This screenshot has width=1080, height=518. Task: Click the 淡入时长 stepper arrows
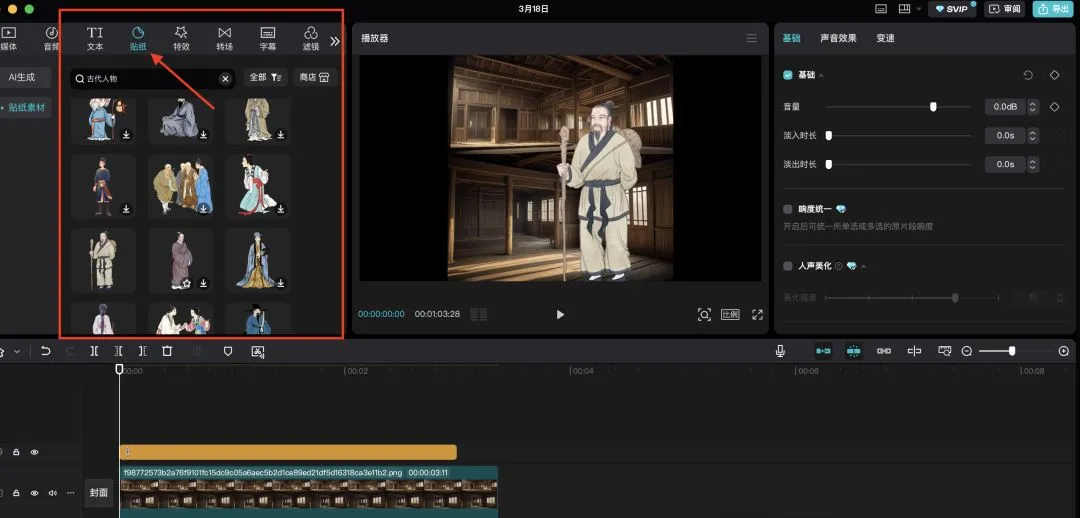[1032, 136]
